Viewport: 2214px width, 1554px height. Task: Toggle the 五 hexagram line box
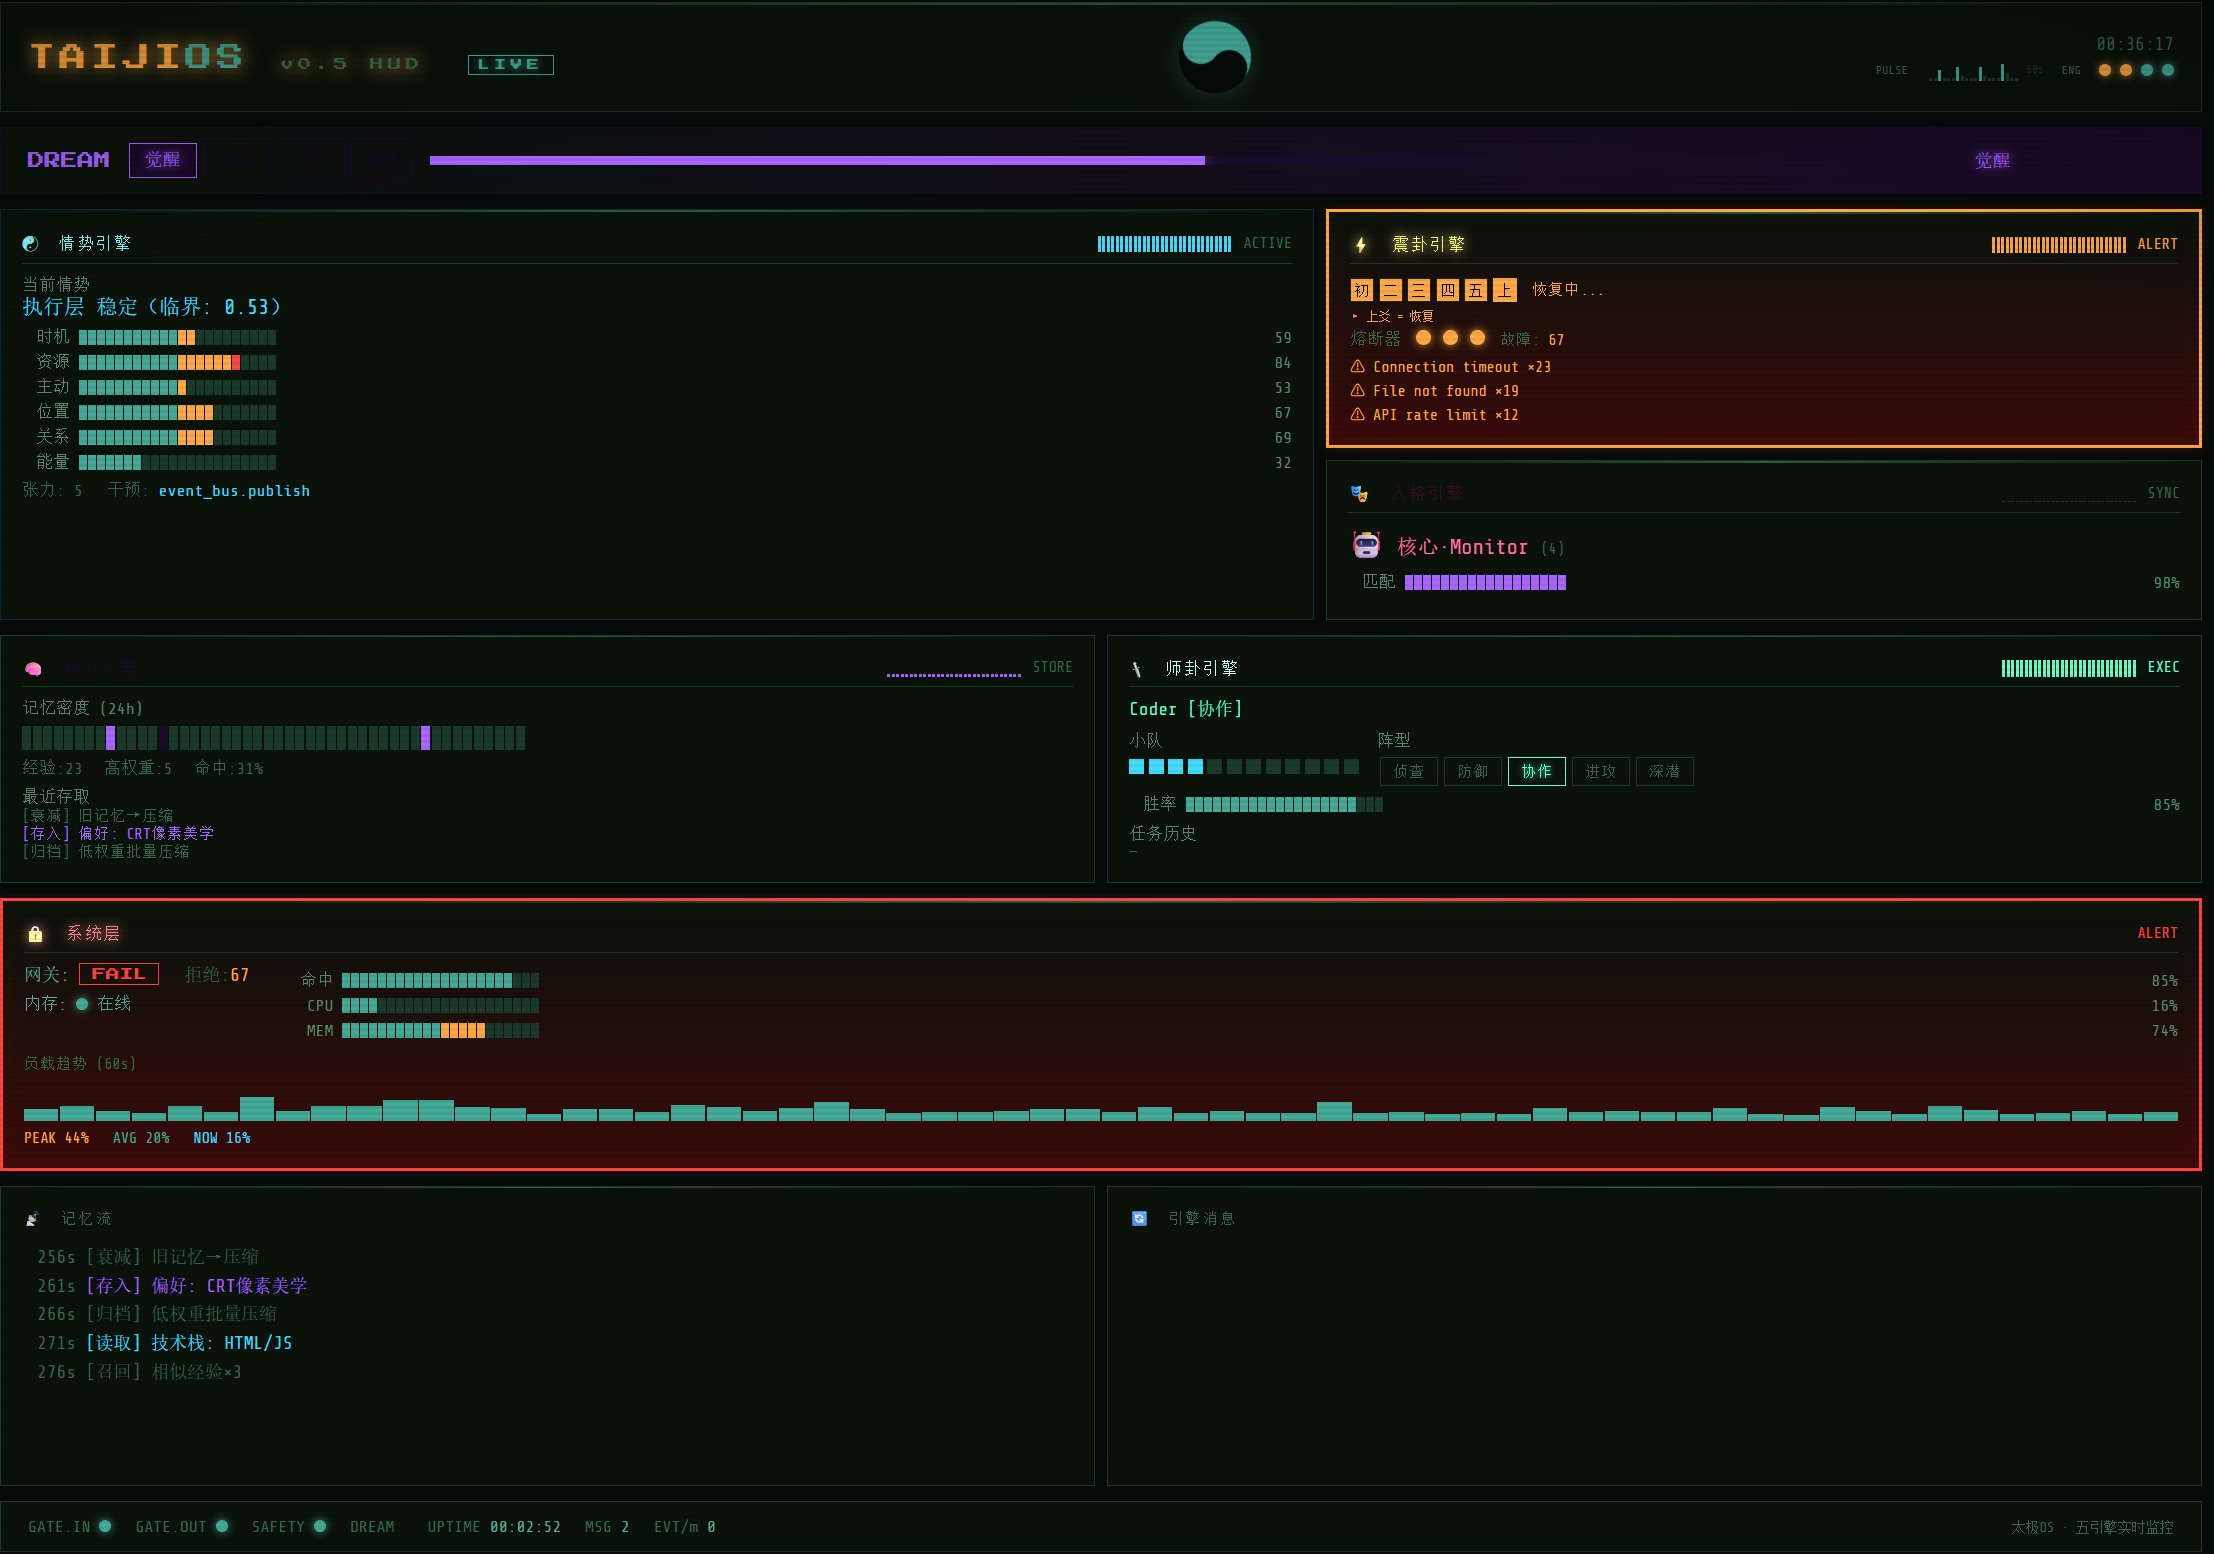point(1475,290)
